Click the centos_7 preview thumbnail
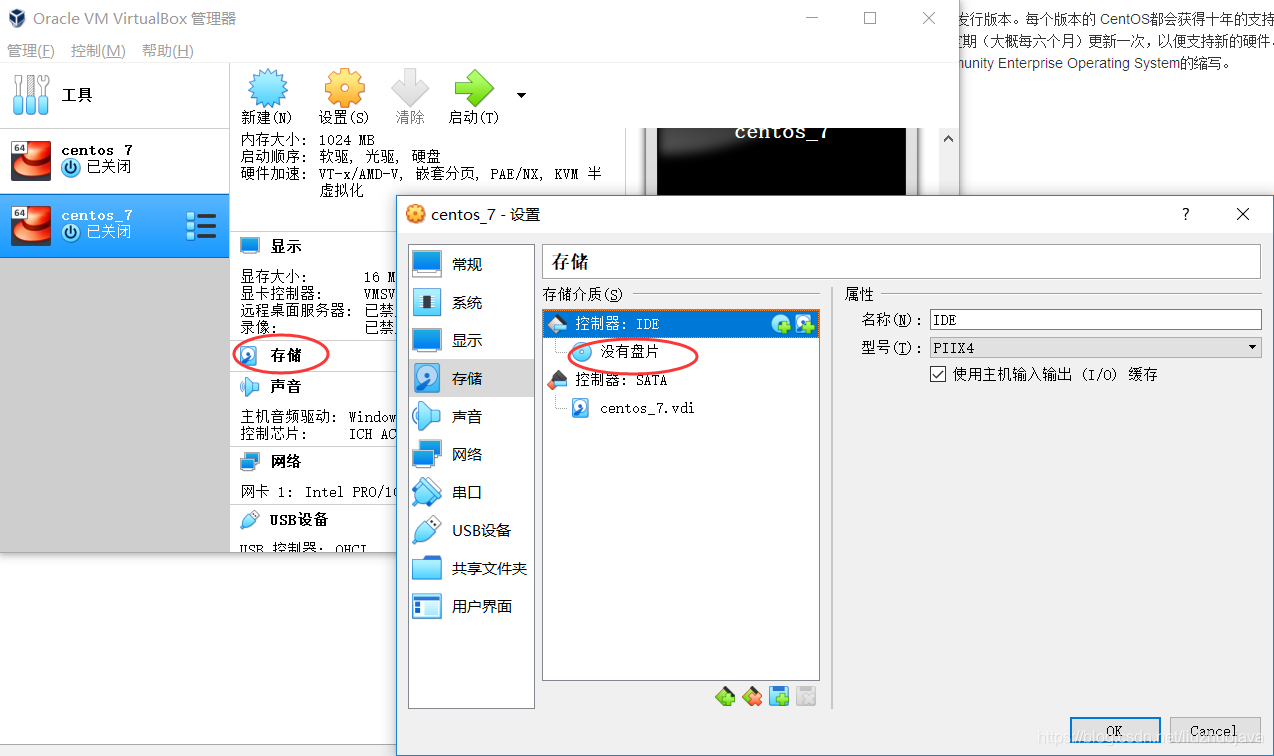The width and height of the screenshot is (1274, 756). pyautogui.click(x=781, y=161)
